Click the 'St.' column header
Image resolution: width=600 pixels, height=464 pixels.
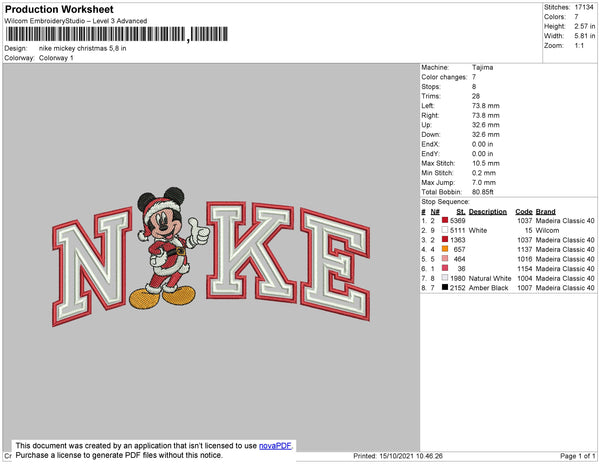[461, 212]
